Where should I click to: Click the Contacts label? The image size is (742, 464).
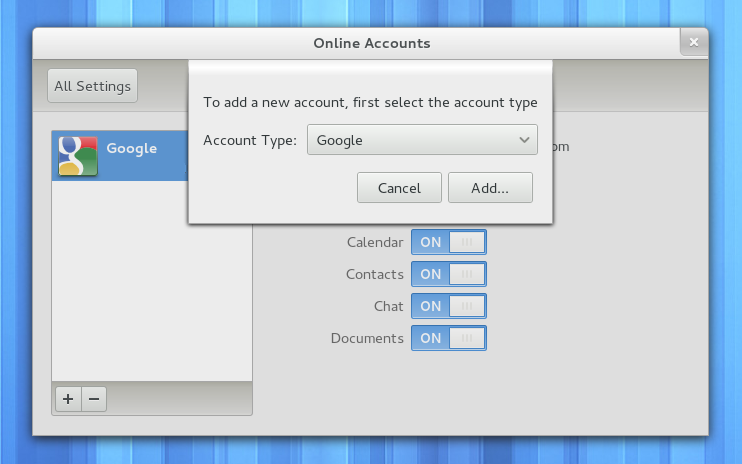tap(374, 274)
